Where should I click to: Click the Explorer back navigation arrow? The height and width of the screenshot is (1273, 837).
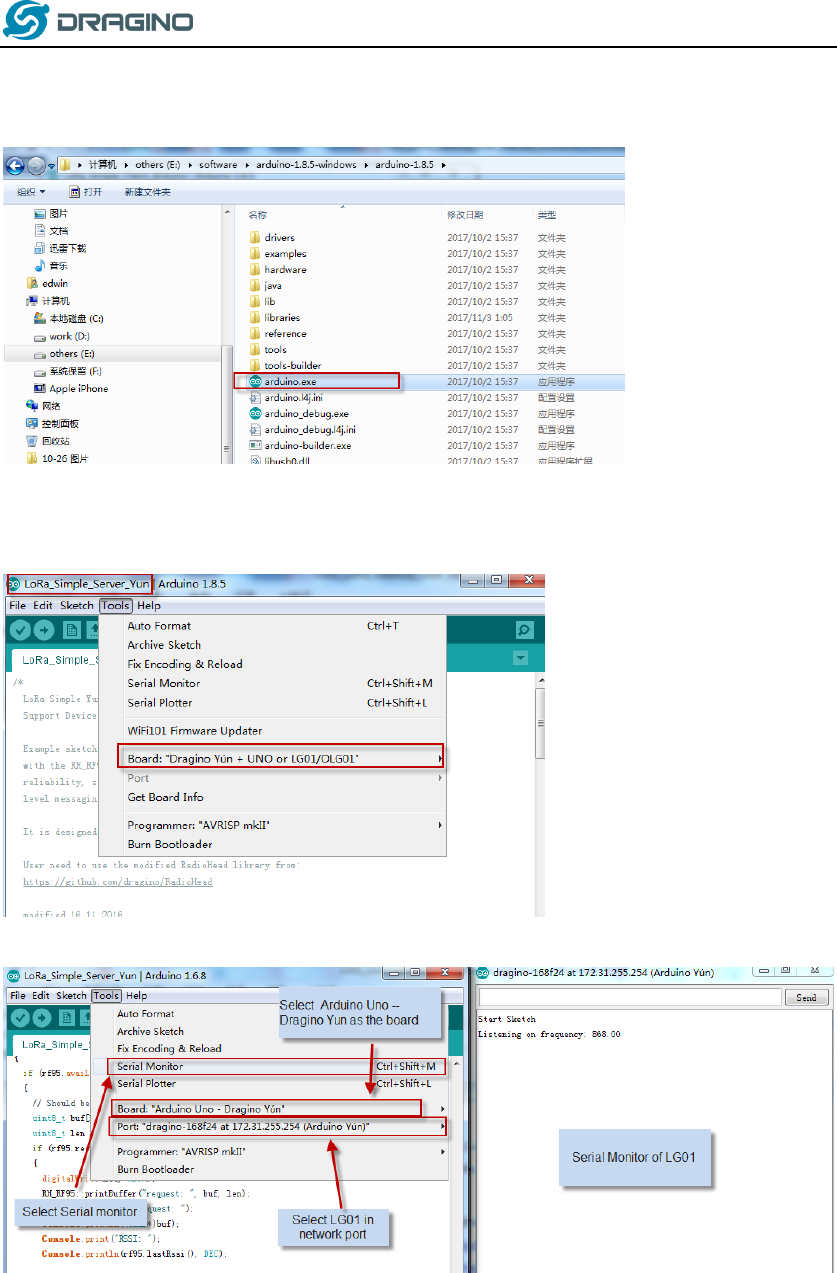17,165
